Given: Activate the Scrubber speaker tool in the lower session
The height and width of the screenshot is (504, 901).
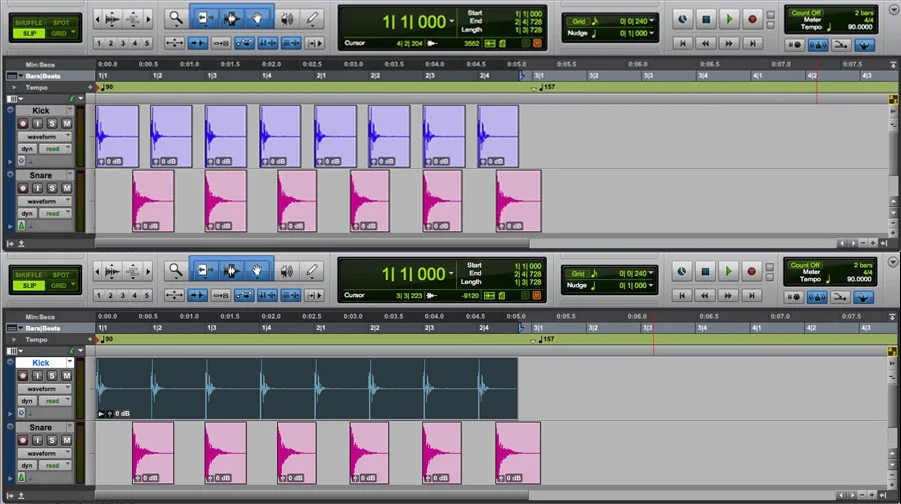Looking at the screenshot, I should click(287, 271).
